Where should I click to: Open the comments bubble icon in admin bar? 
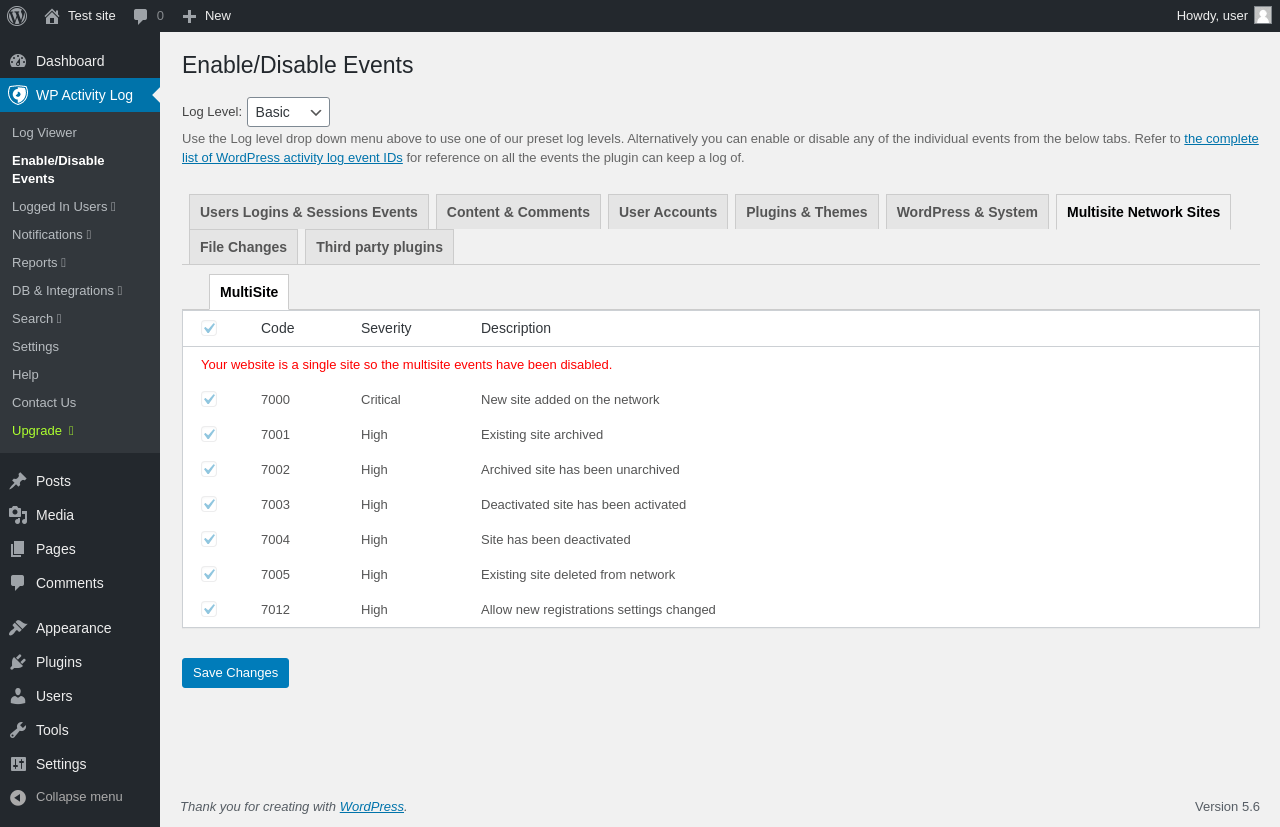[141, 16]
